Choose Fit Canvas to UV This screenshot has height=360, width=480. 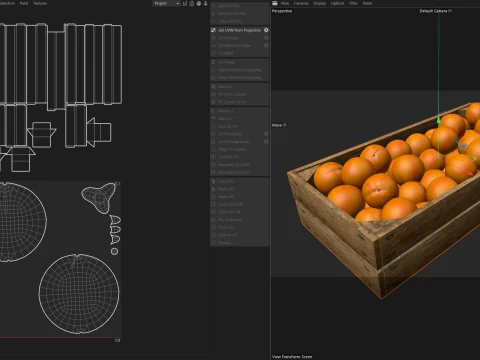(240, 102)
